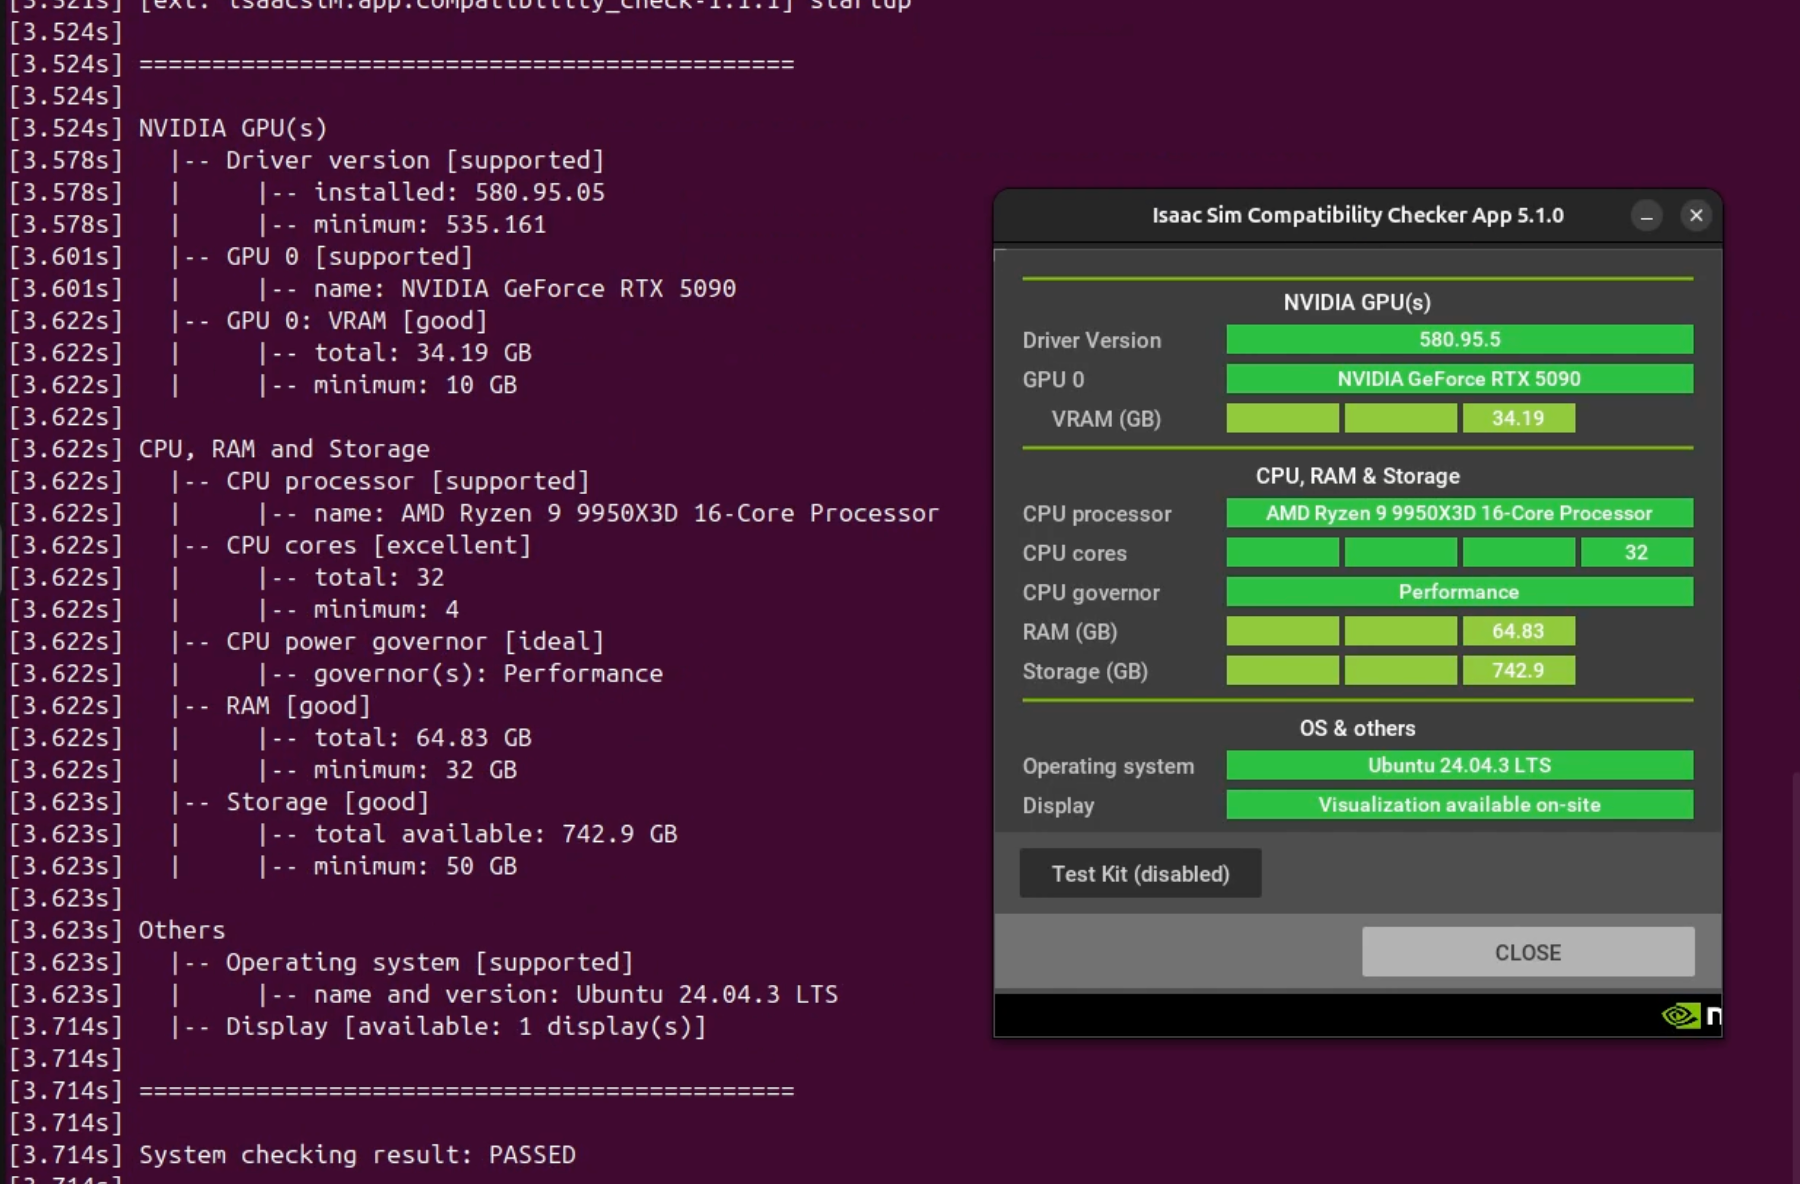Select the NVIDIA GeForce RTX 5090 bar
Screen dimensions: 1800x1184
tap(1459, 379)
